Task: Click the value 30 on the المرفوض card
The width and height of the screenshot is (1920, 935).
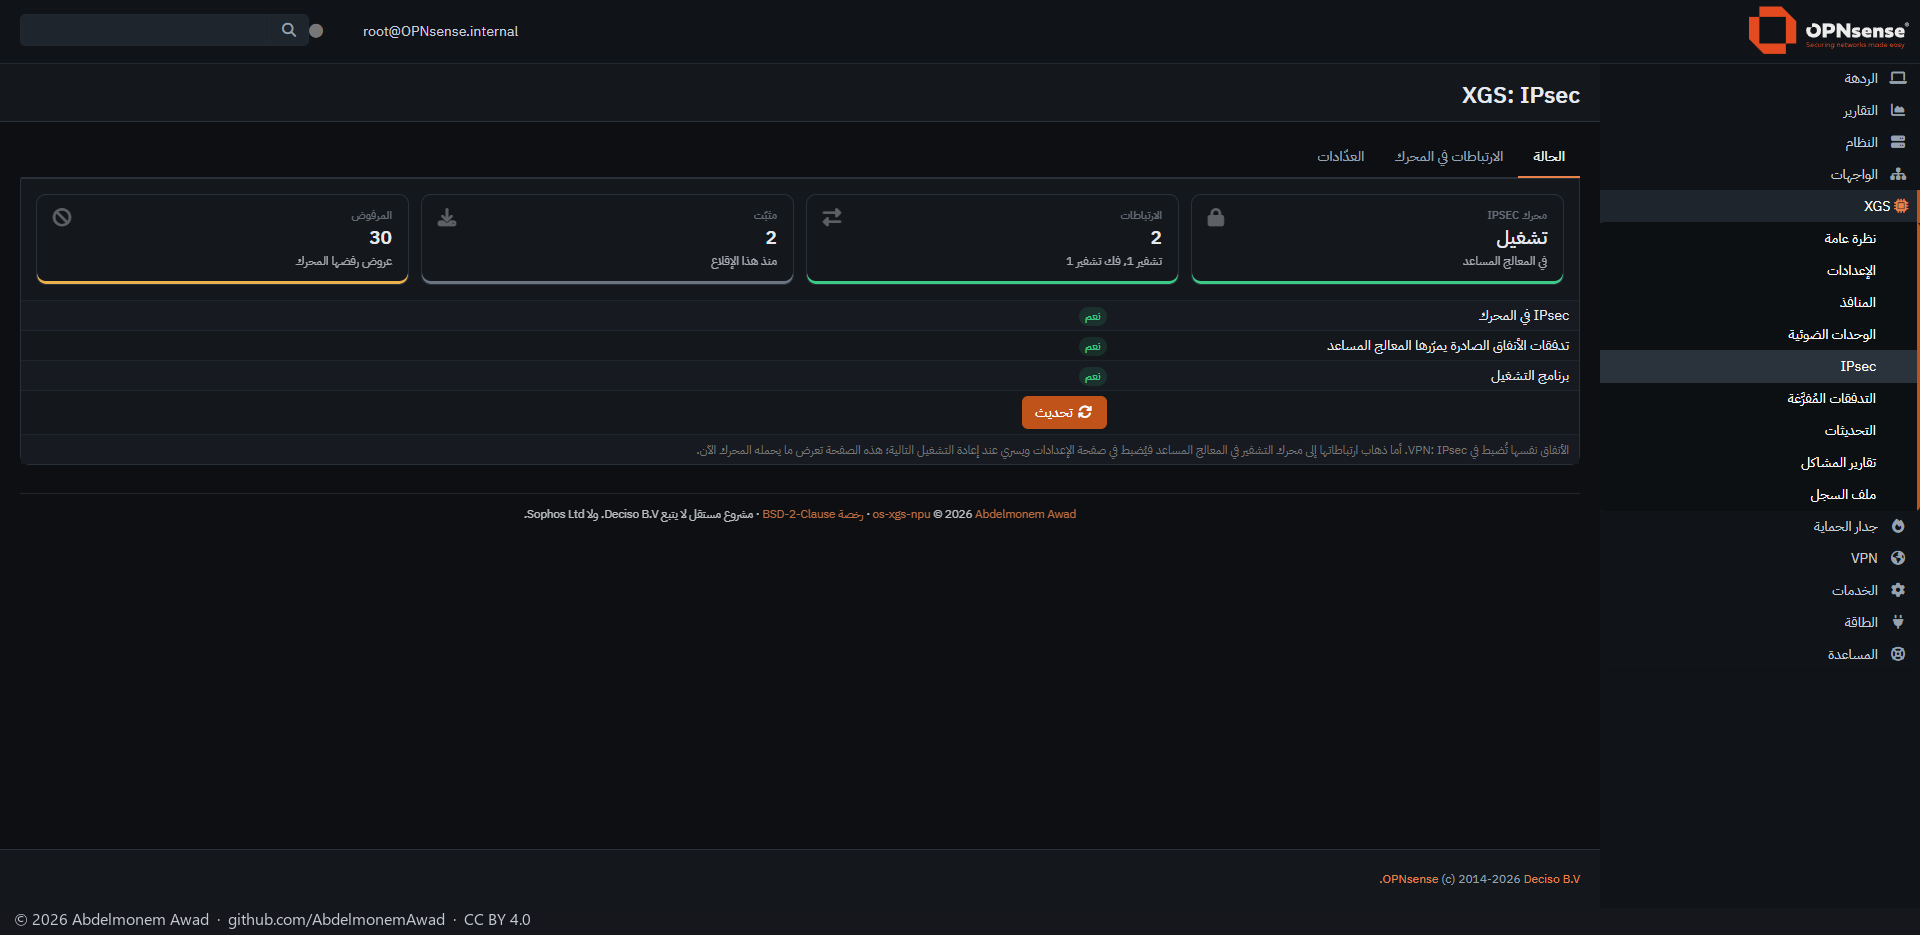Action: pos(381,237)
